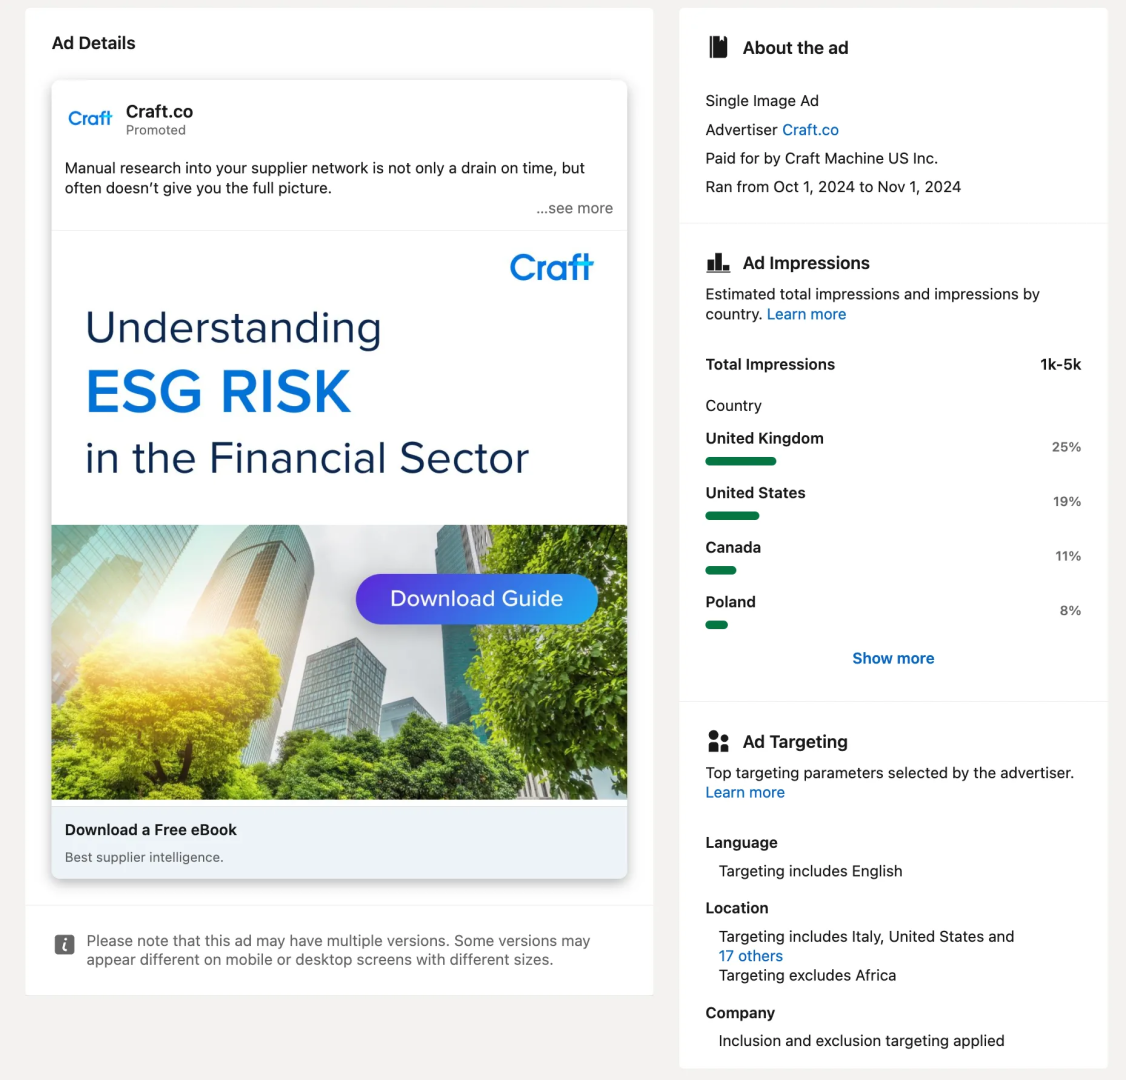Click the Ad Targeting people icon

718,741
